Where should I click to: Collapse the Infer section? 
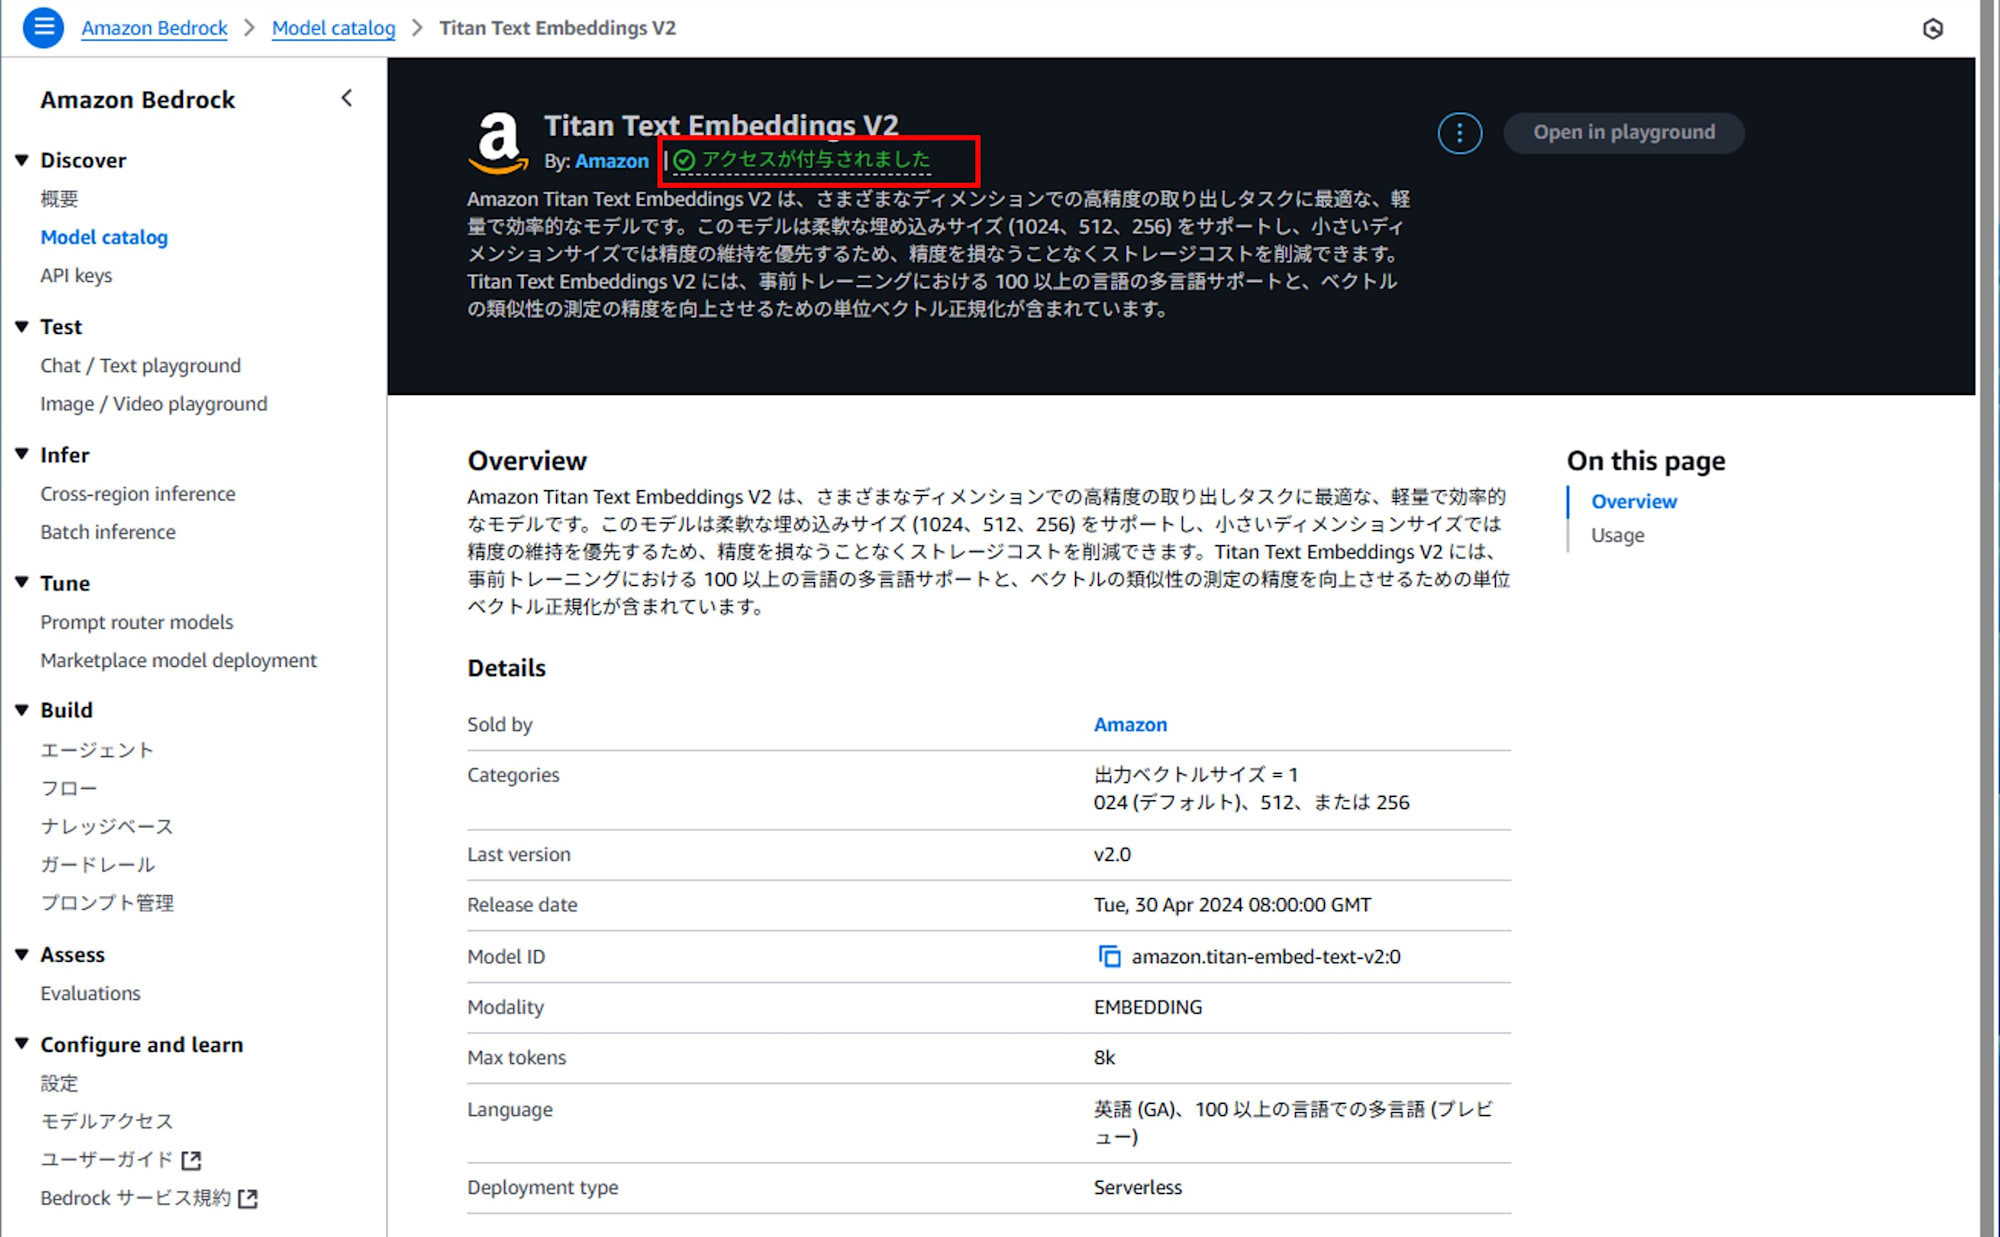[22, 455]
